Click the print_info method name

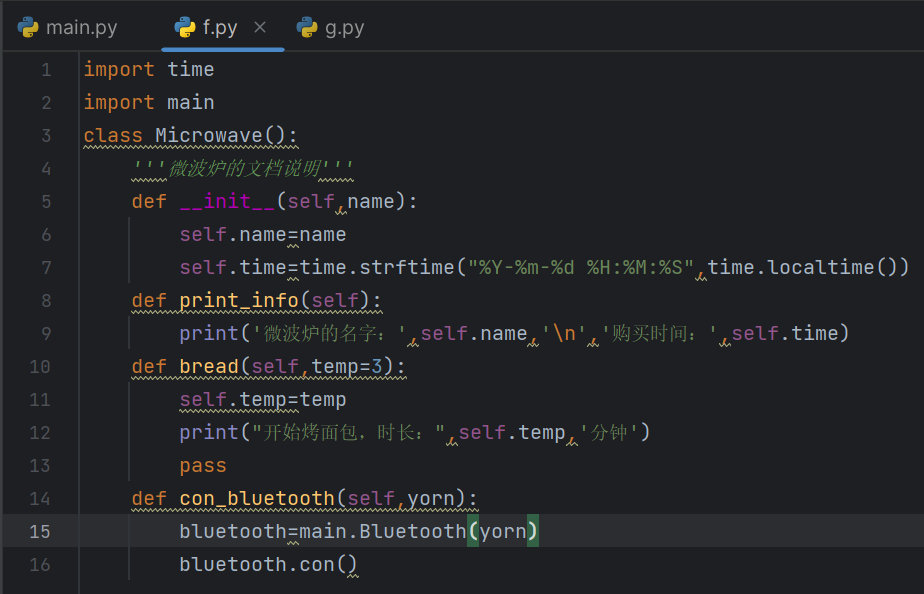coord(239,300)
